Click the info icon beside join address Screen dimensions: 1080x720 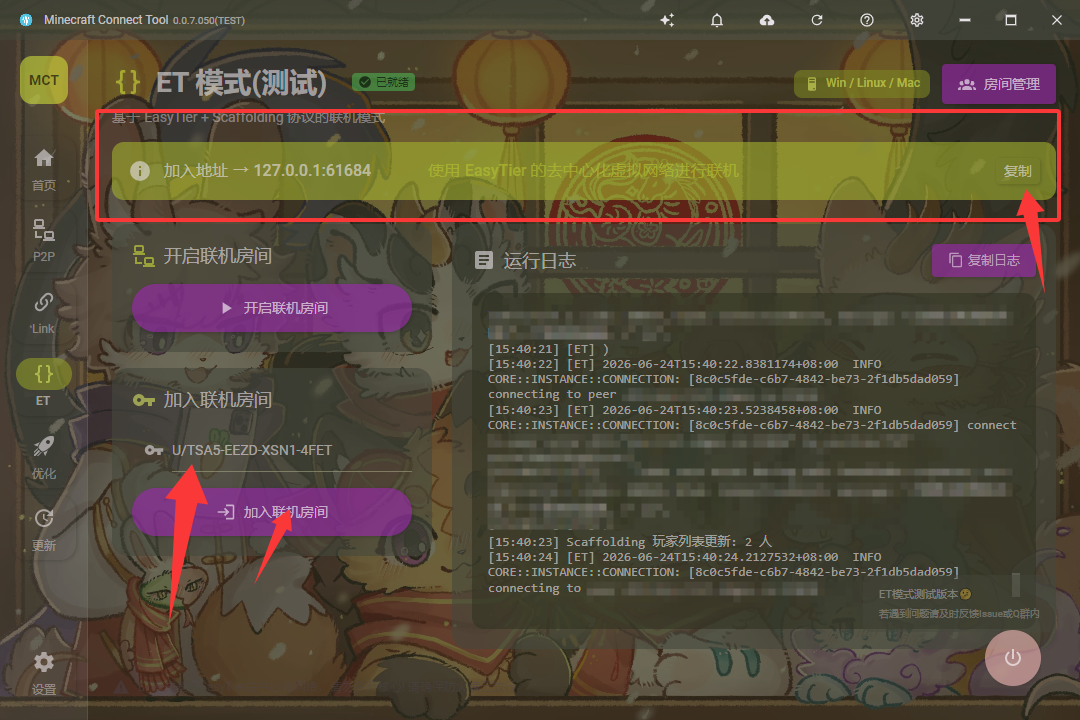click(140, 171)
